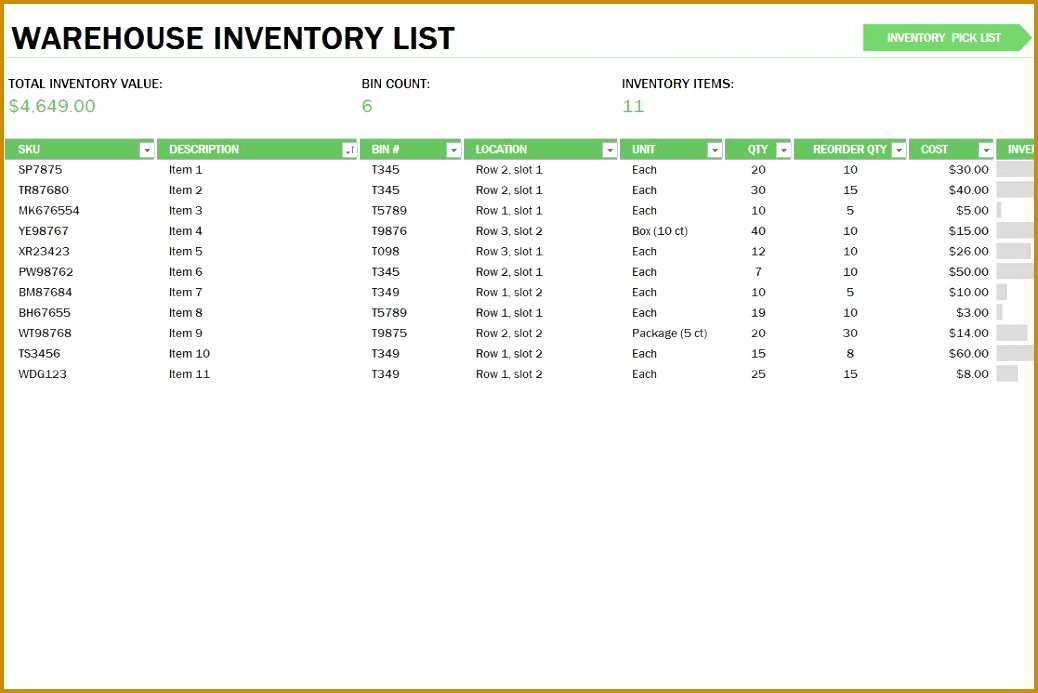The width and height of the screenshot is (1038, 693).
Task: Open the LOCATION column filter icon
Action: click(610, 149)
